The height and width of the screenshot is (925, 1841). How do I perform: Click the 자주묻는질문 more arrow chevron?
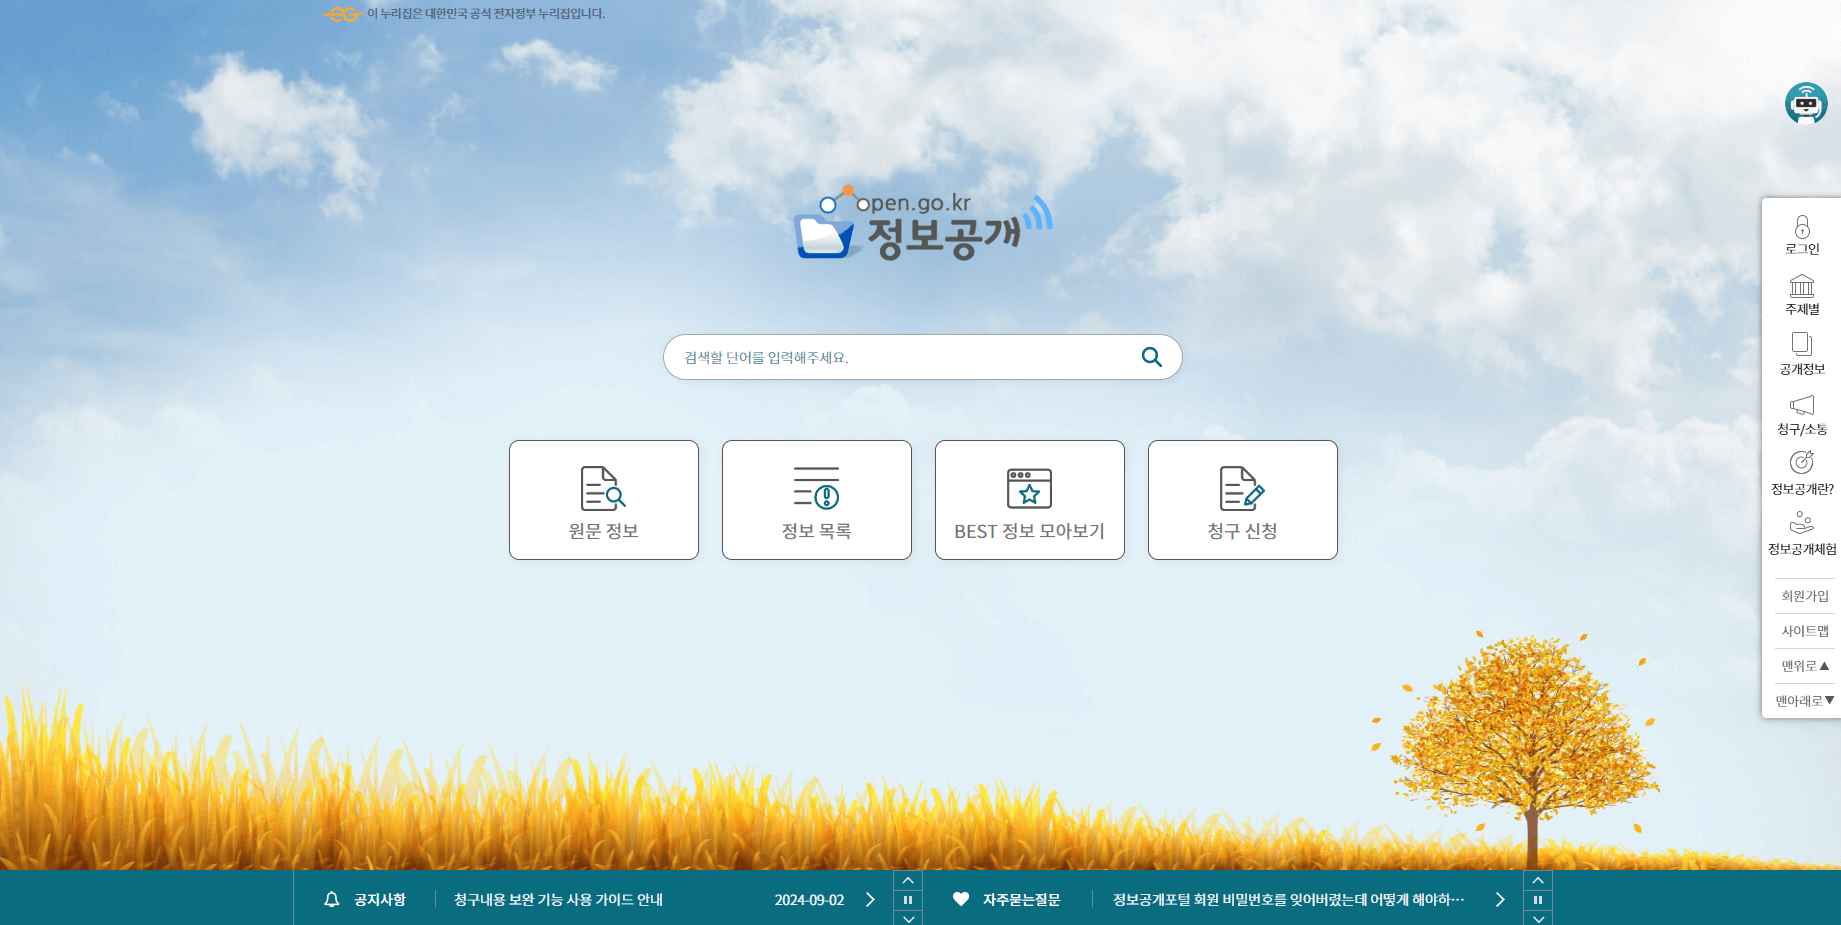coord(1500,899)
